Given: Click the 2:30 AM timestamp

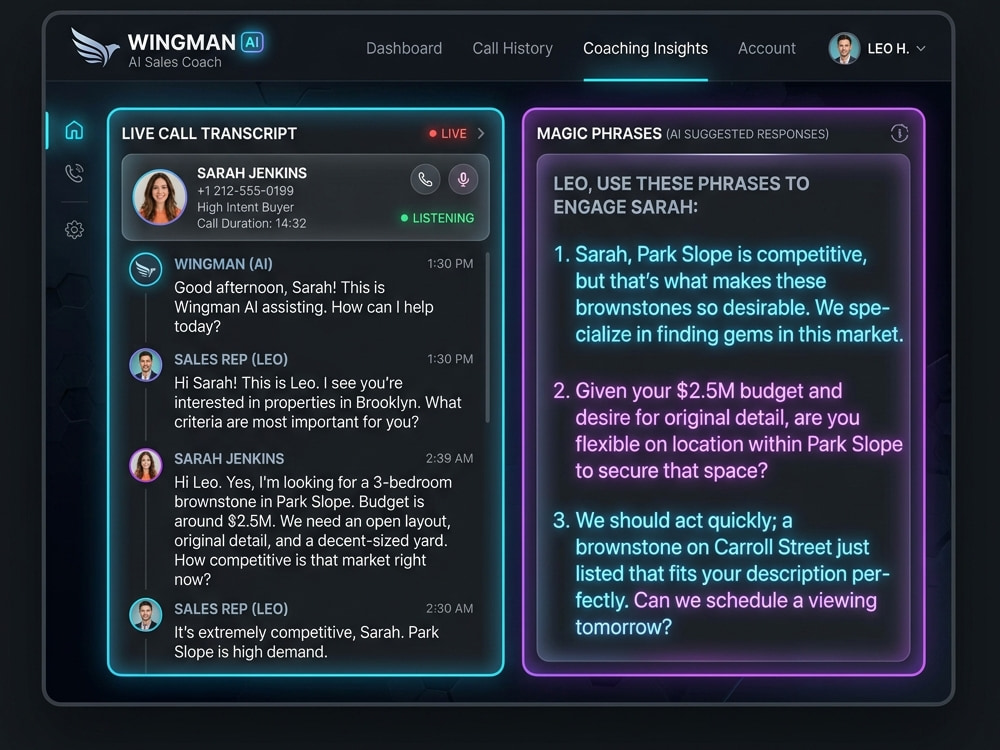Looking at the screenshot, I should point(450,608).
